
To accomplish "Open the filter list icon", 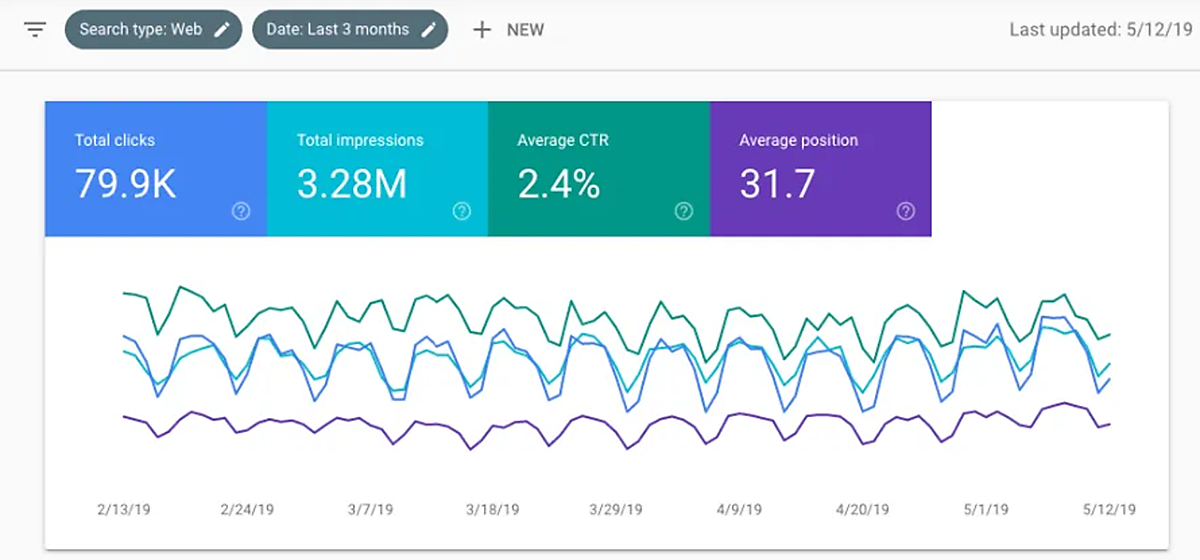I will coord(35,29).
